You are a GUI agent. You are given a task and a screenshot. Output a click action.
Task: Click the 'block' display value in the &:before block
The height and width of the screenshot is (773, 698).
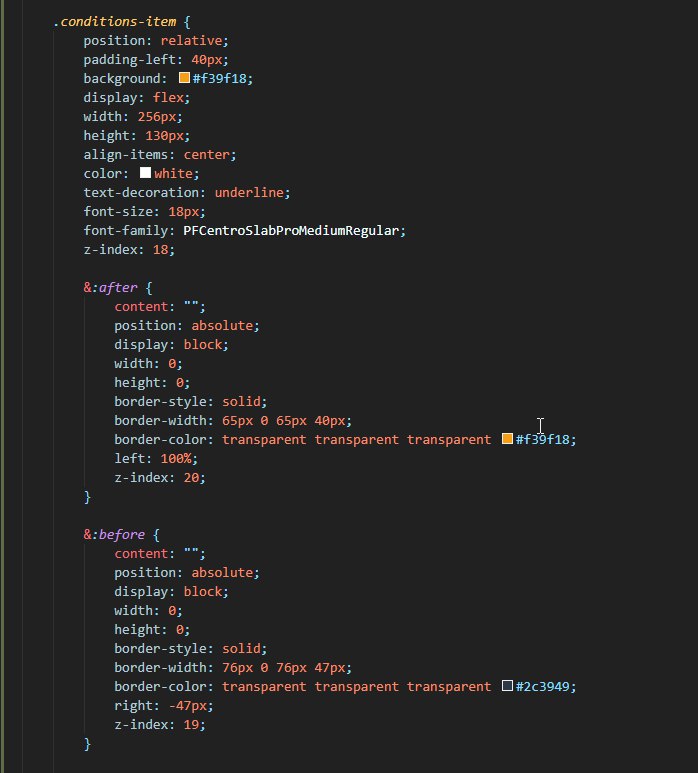pos(203,592)
